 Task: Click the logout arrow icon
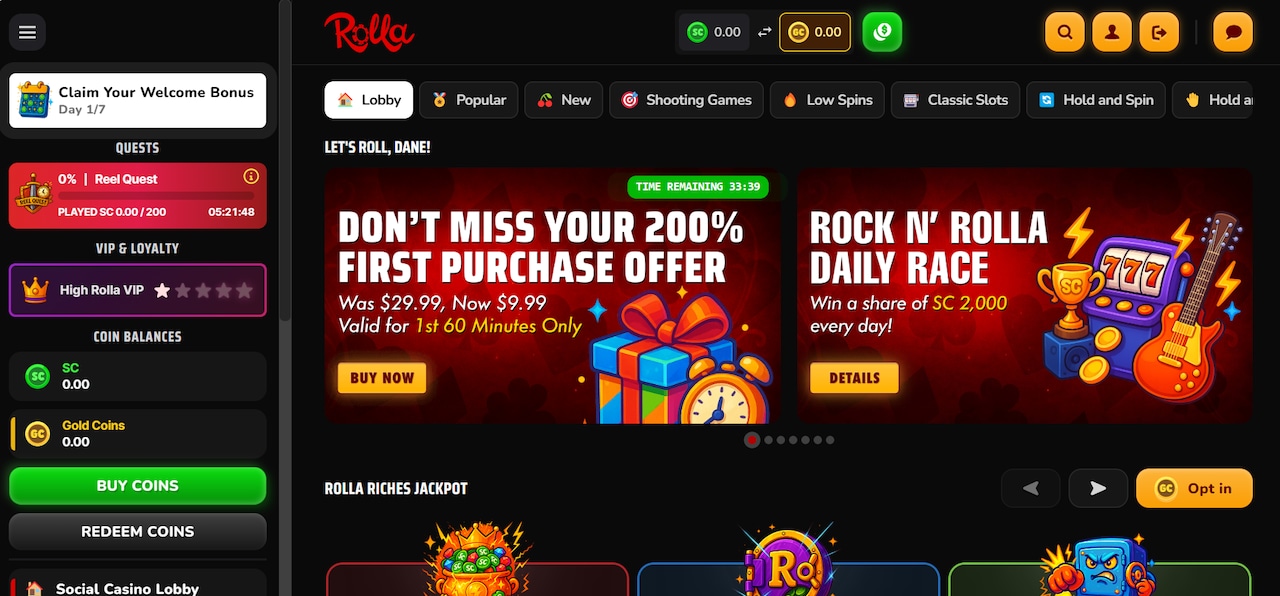tap(1159, 32)
